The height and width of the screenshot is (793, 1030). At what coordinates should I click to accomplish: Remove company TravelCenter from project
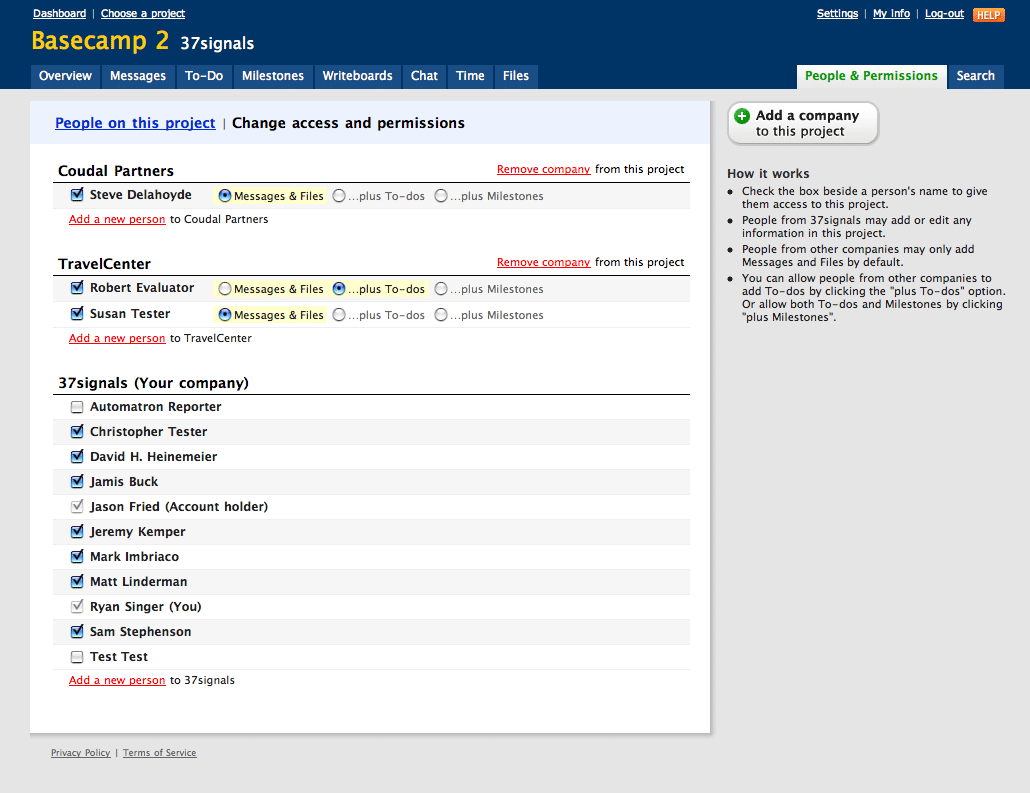[x=543, y=262]
